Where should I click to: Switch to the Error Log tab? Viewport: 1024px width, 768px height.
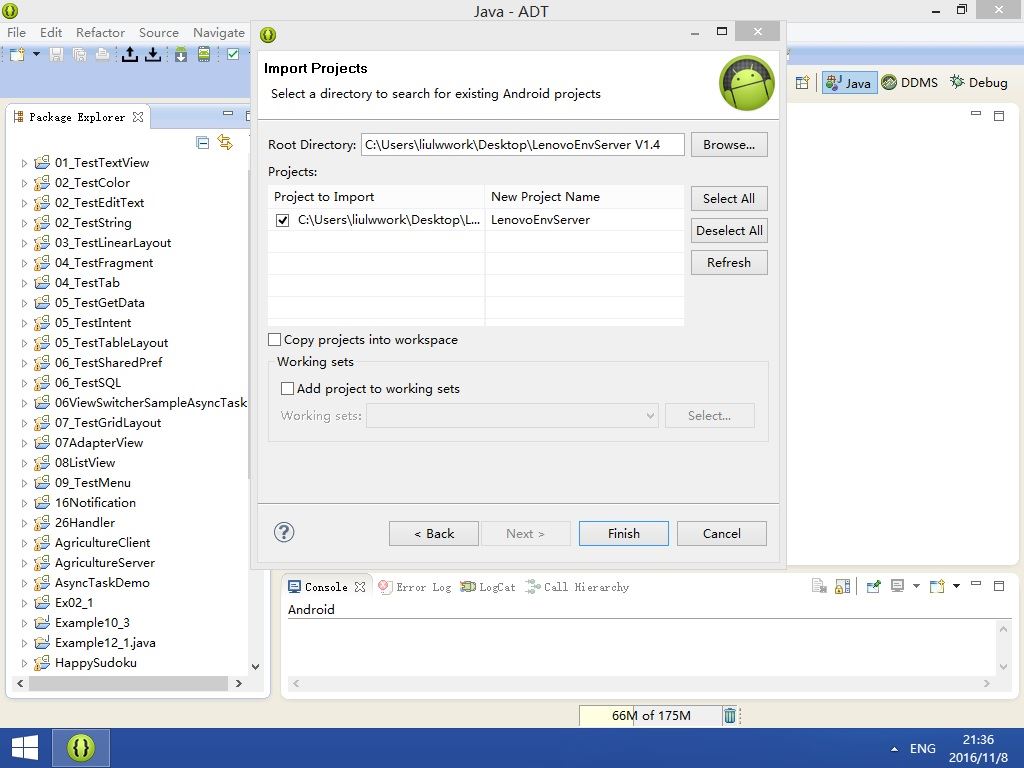[415, 586]
